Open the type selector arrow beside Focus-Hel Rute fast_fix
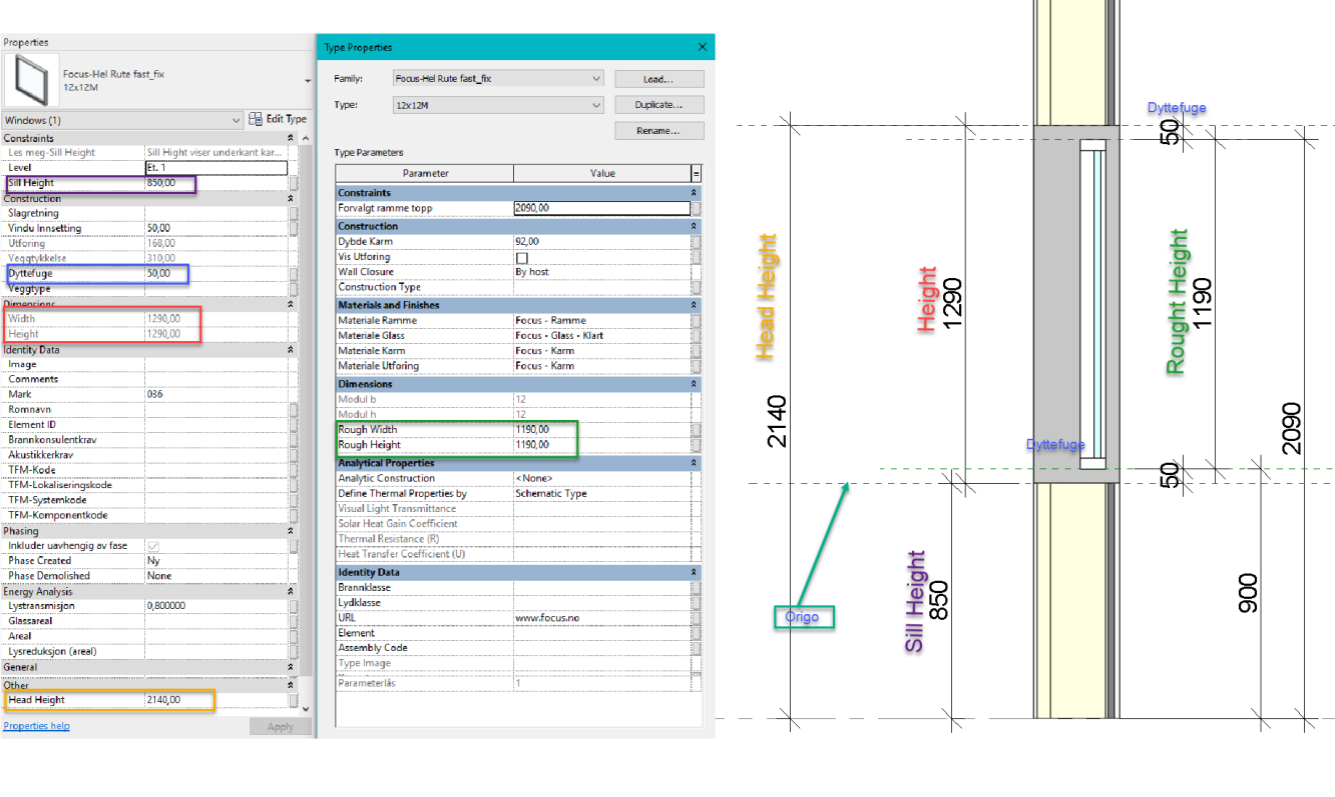Image resolution: width=1335 pixels, height=797 pixels. coord(307,80)
